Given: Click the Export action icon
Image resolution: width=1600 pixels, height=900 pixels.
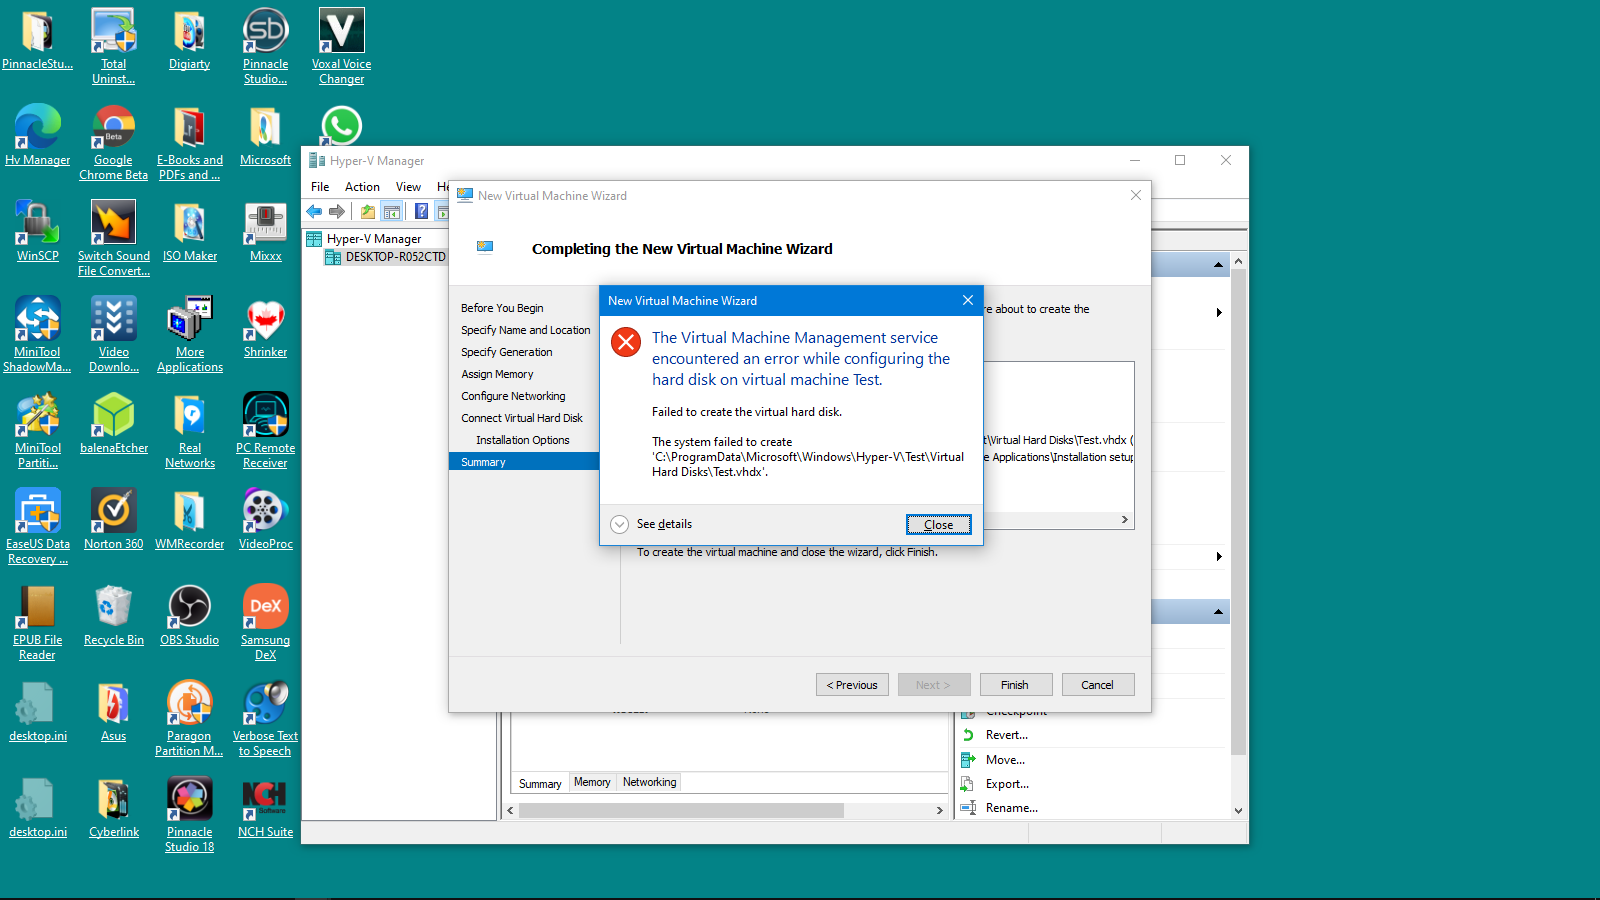Looking at the screenshot, I should [x=968, y=784].
